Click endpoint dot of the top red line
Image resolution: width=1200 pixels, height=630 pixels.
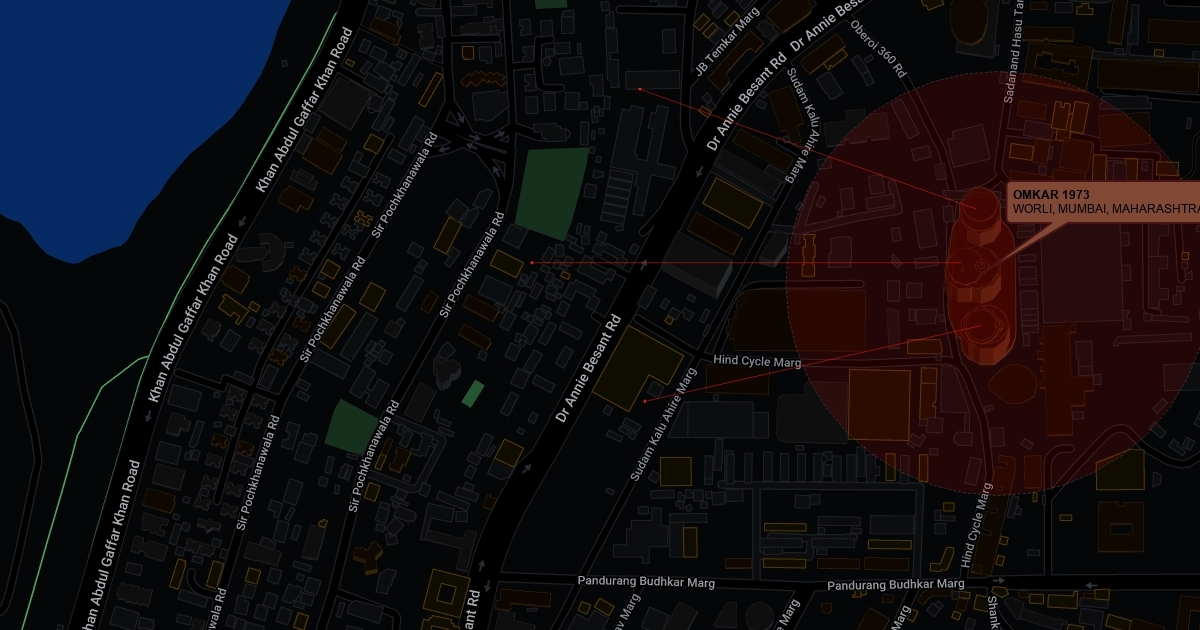pos(640,89)
